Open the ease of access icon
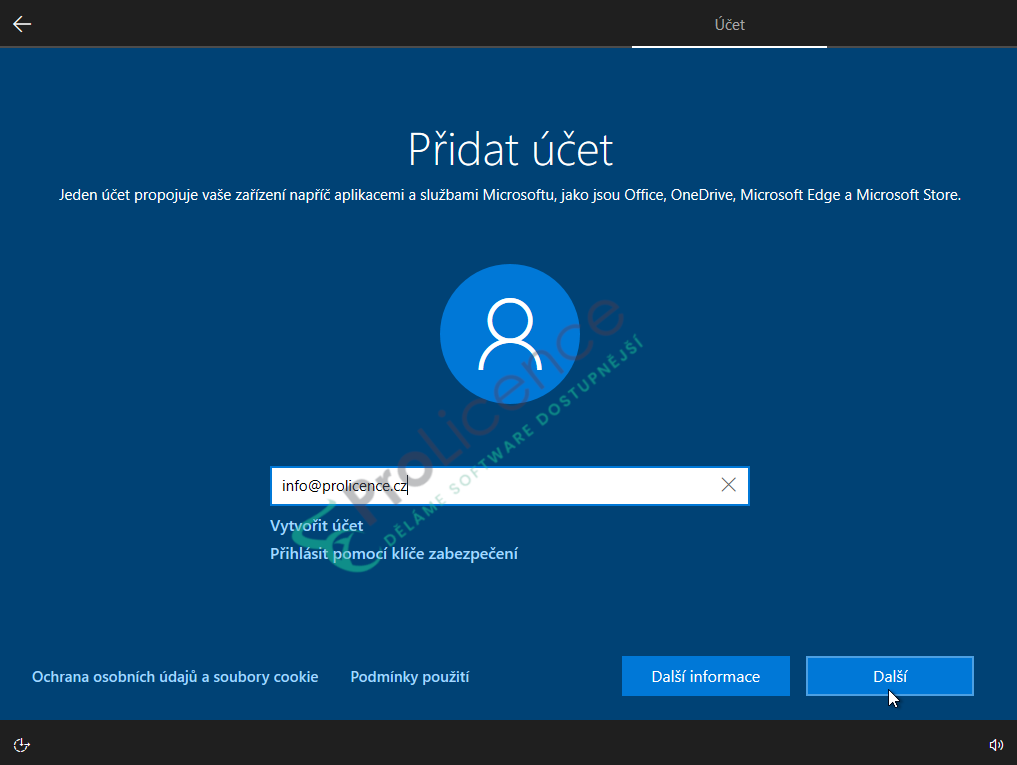This screenshot has width=1017, height=765. point(21,744)
